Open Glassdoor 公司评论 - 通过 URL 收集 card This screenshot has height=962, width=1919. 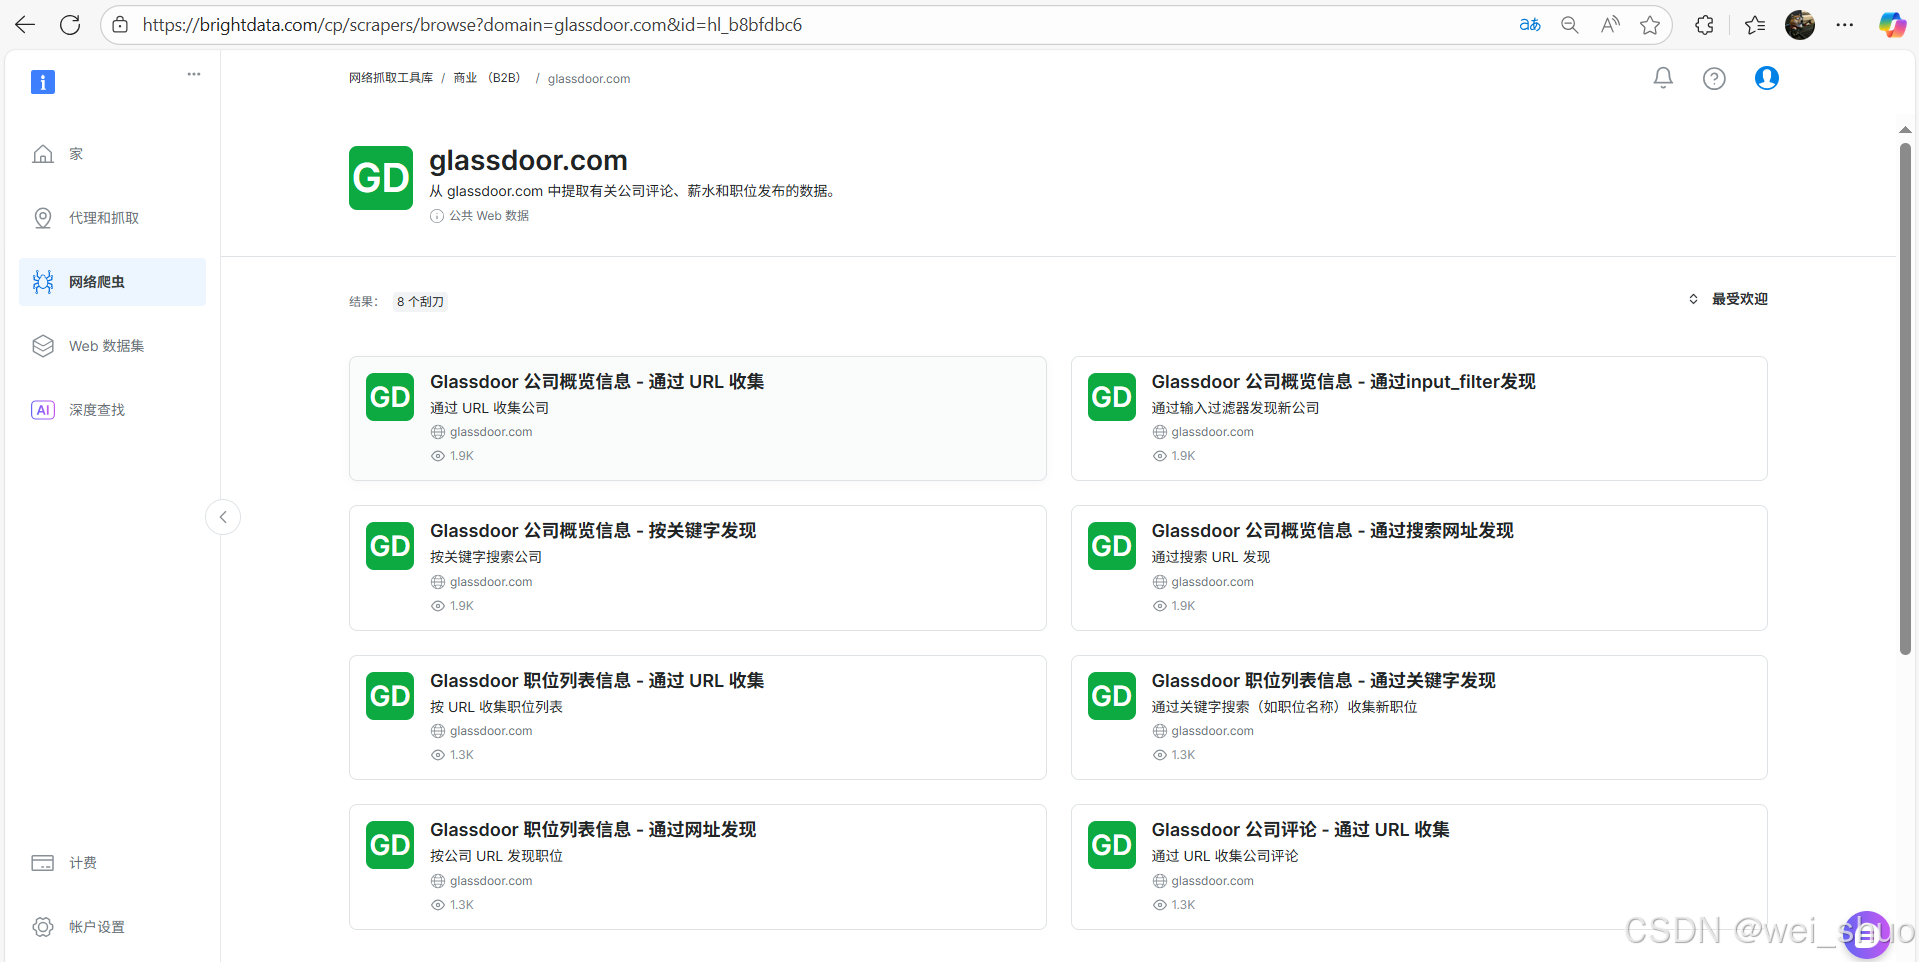[x=1419, y=867]
